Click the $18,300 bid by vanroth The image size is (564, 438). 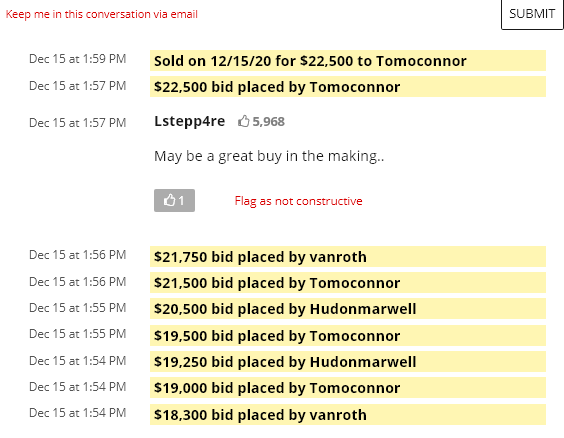point(348,415)
